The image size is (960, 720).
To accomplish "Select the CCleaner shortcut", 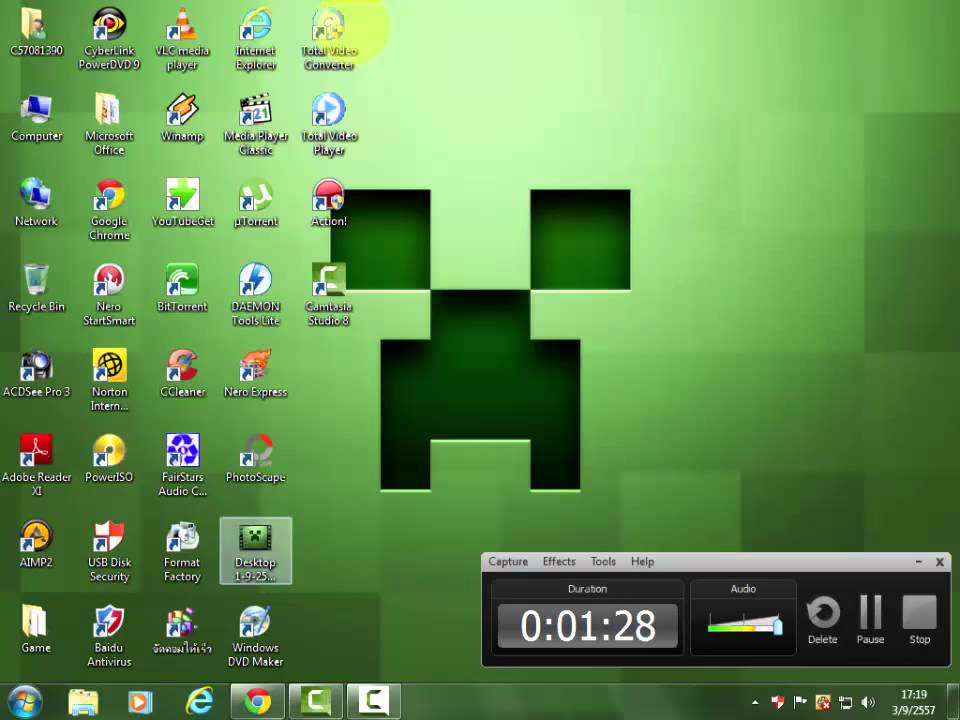I will 182,373.
